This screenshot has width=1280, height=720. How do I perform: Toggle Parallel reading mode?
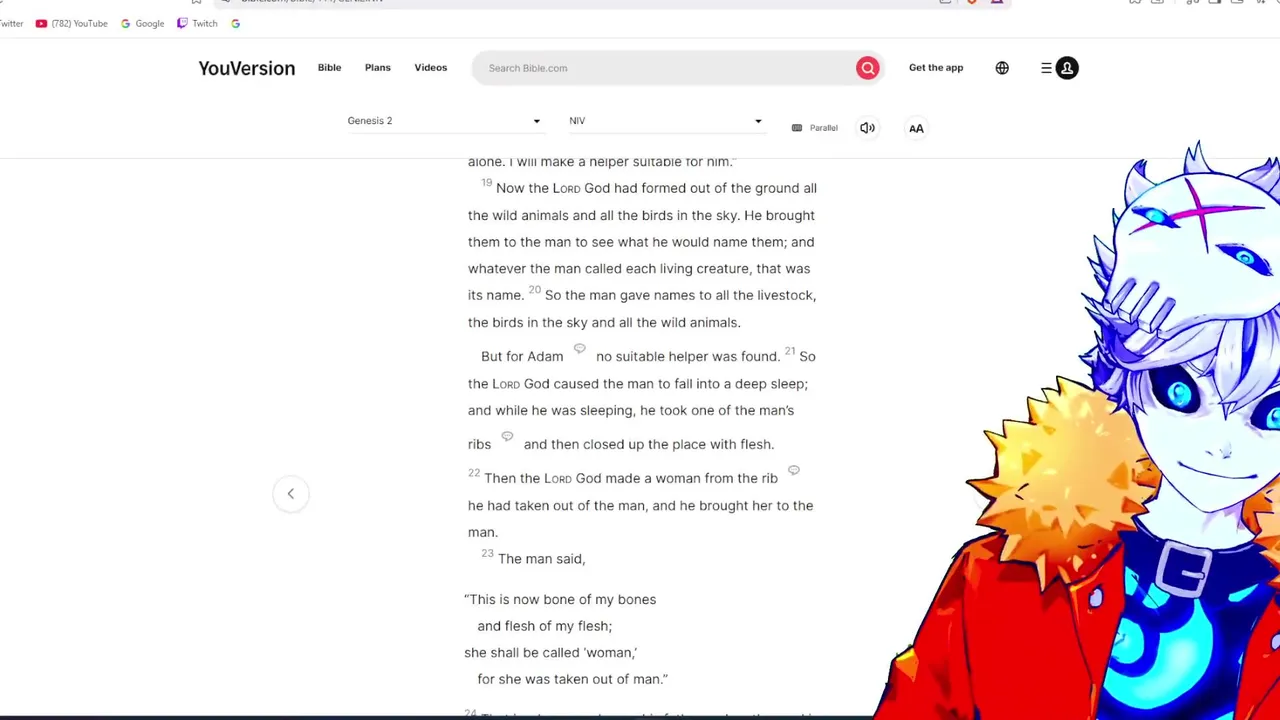pyautogui.click(x=814, y=128)
